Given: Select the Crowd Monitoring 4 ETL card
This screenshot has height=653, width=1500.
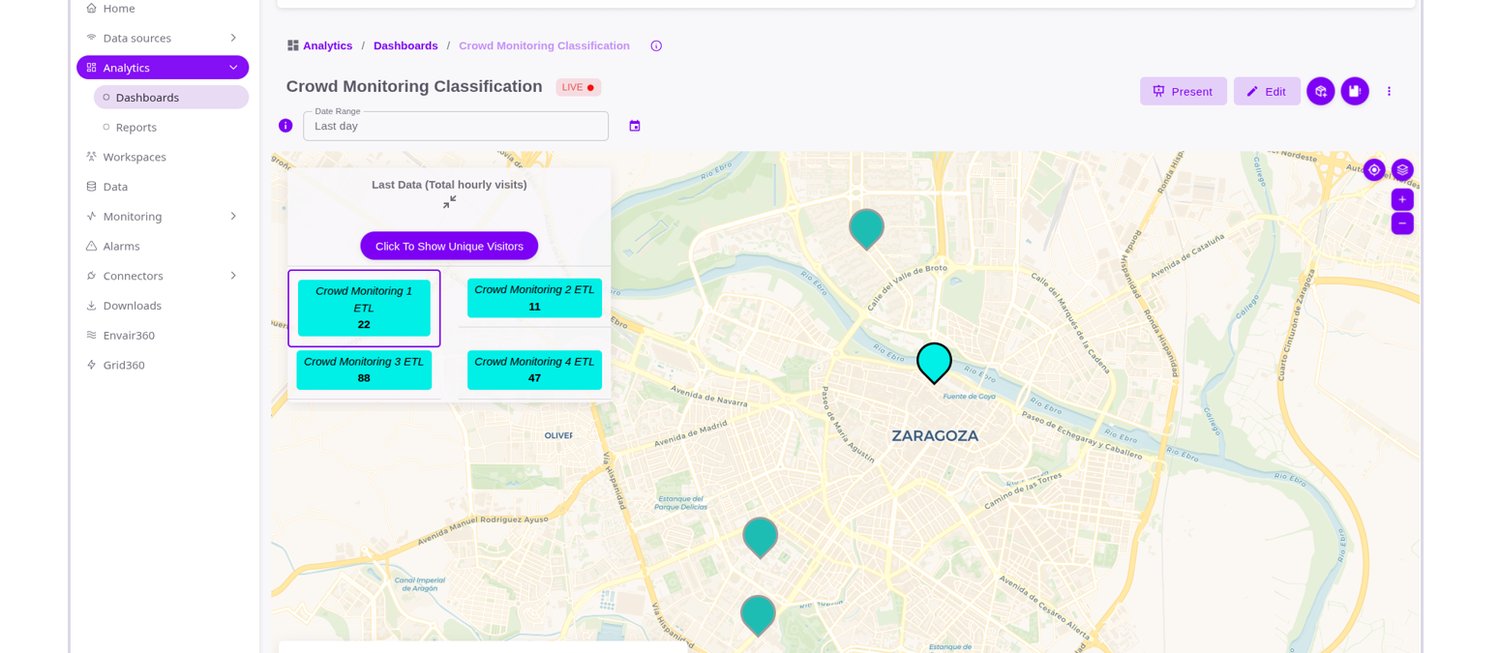Looking at the screenshot, I should coord(534,370).
